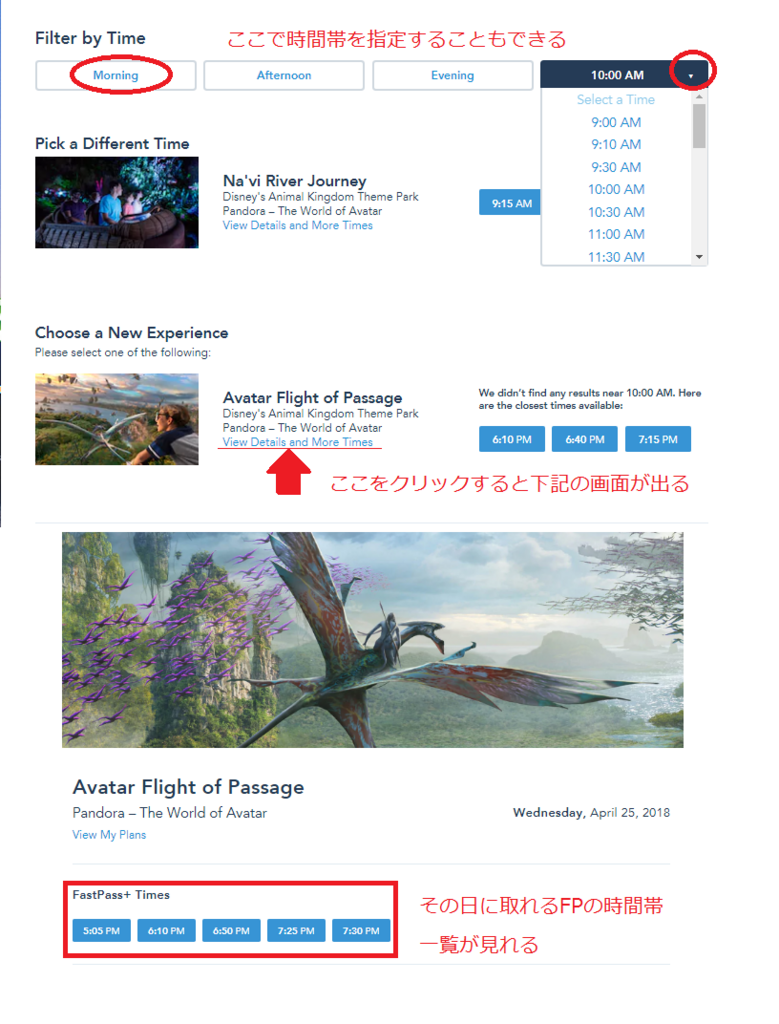Image resolution: width=779 pixels, height=1024 pixels.
Task: Click the dropdown arrow next to 10:00 AM
Action: coord(691,76)
